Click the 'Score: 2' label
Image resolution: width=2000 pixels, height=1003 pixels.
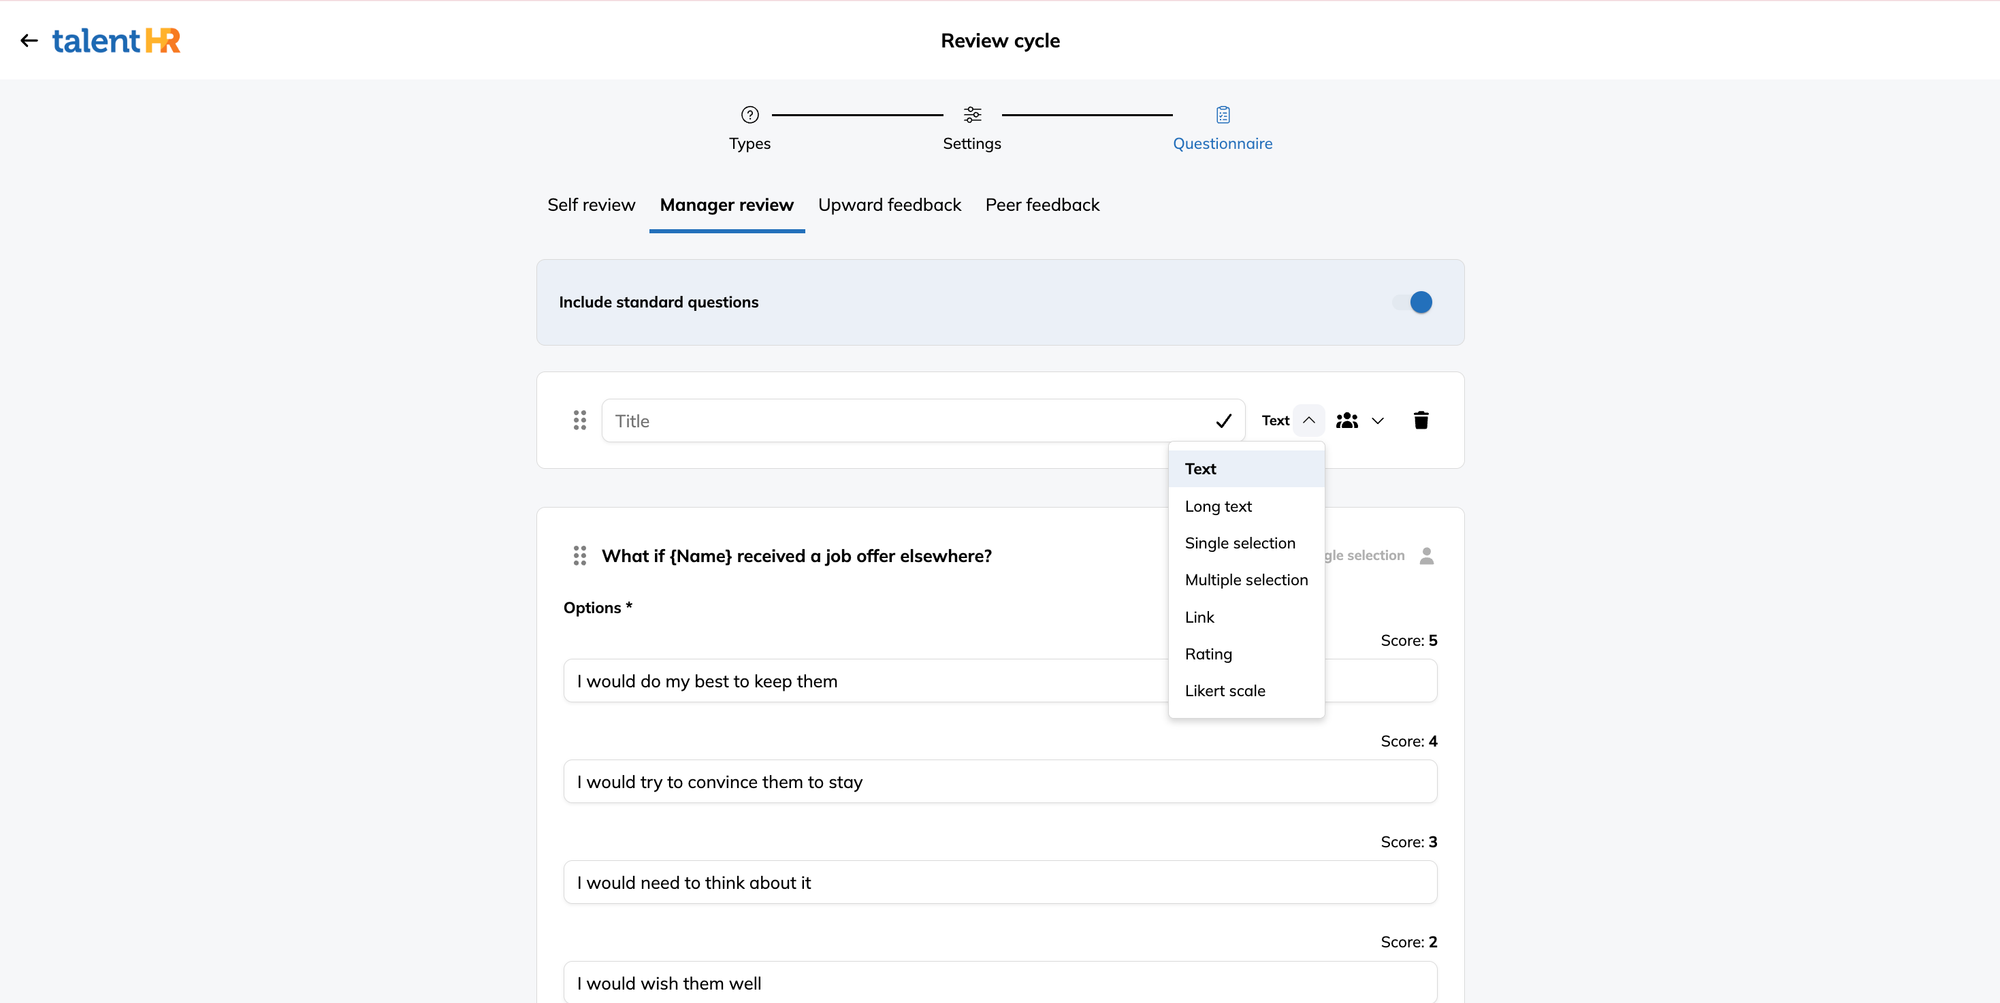pos(1409,943)
